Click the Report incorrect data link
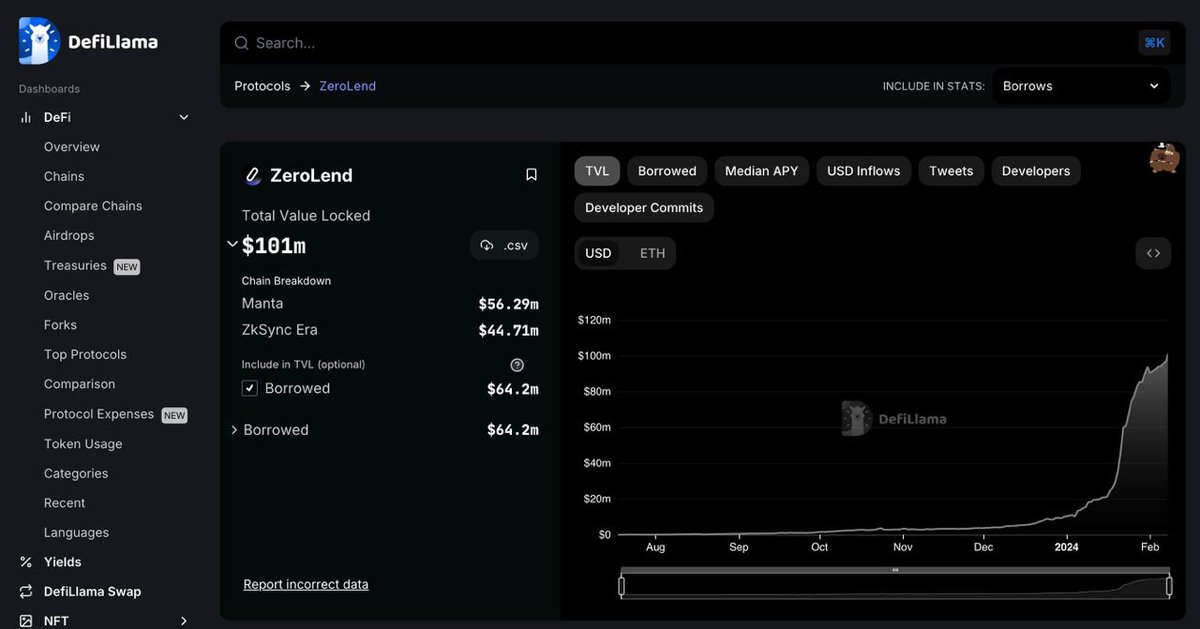This screenshot has width=1200, height=629. [306, 583]
